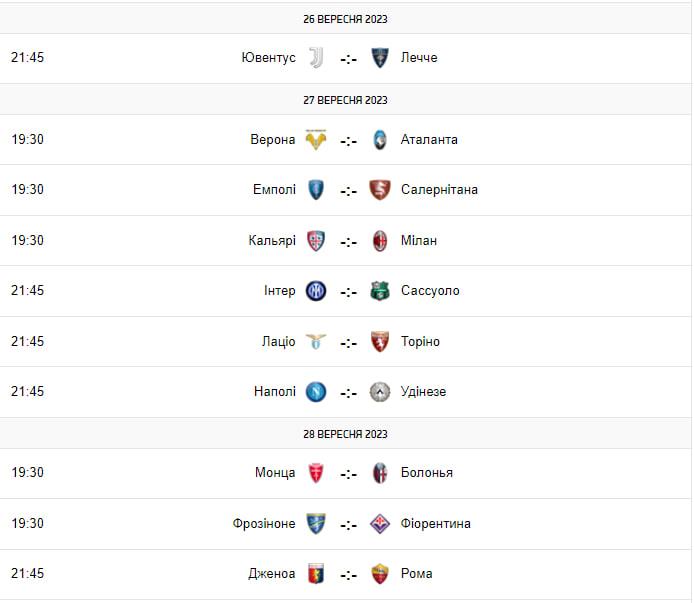Follow the Кальярі team name link
694x603 pixels.
pyautogui.click(x=272, y=240)
